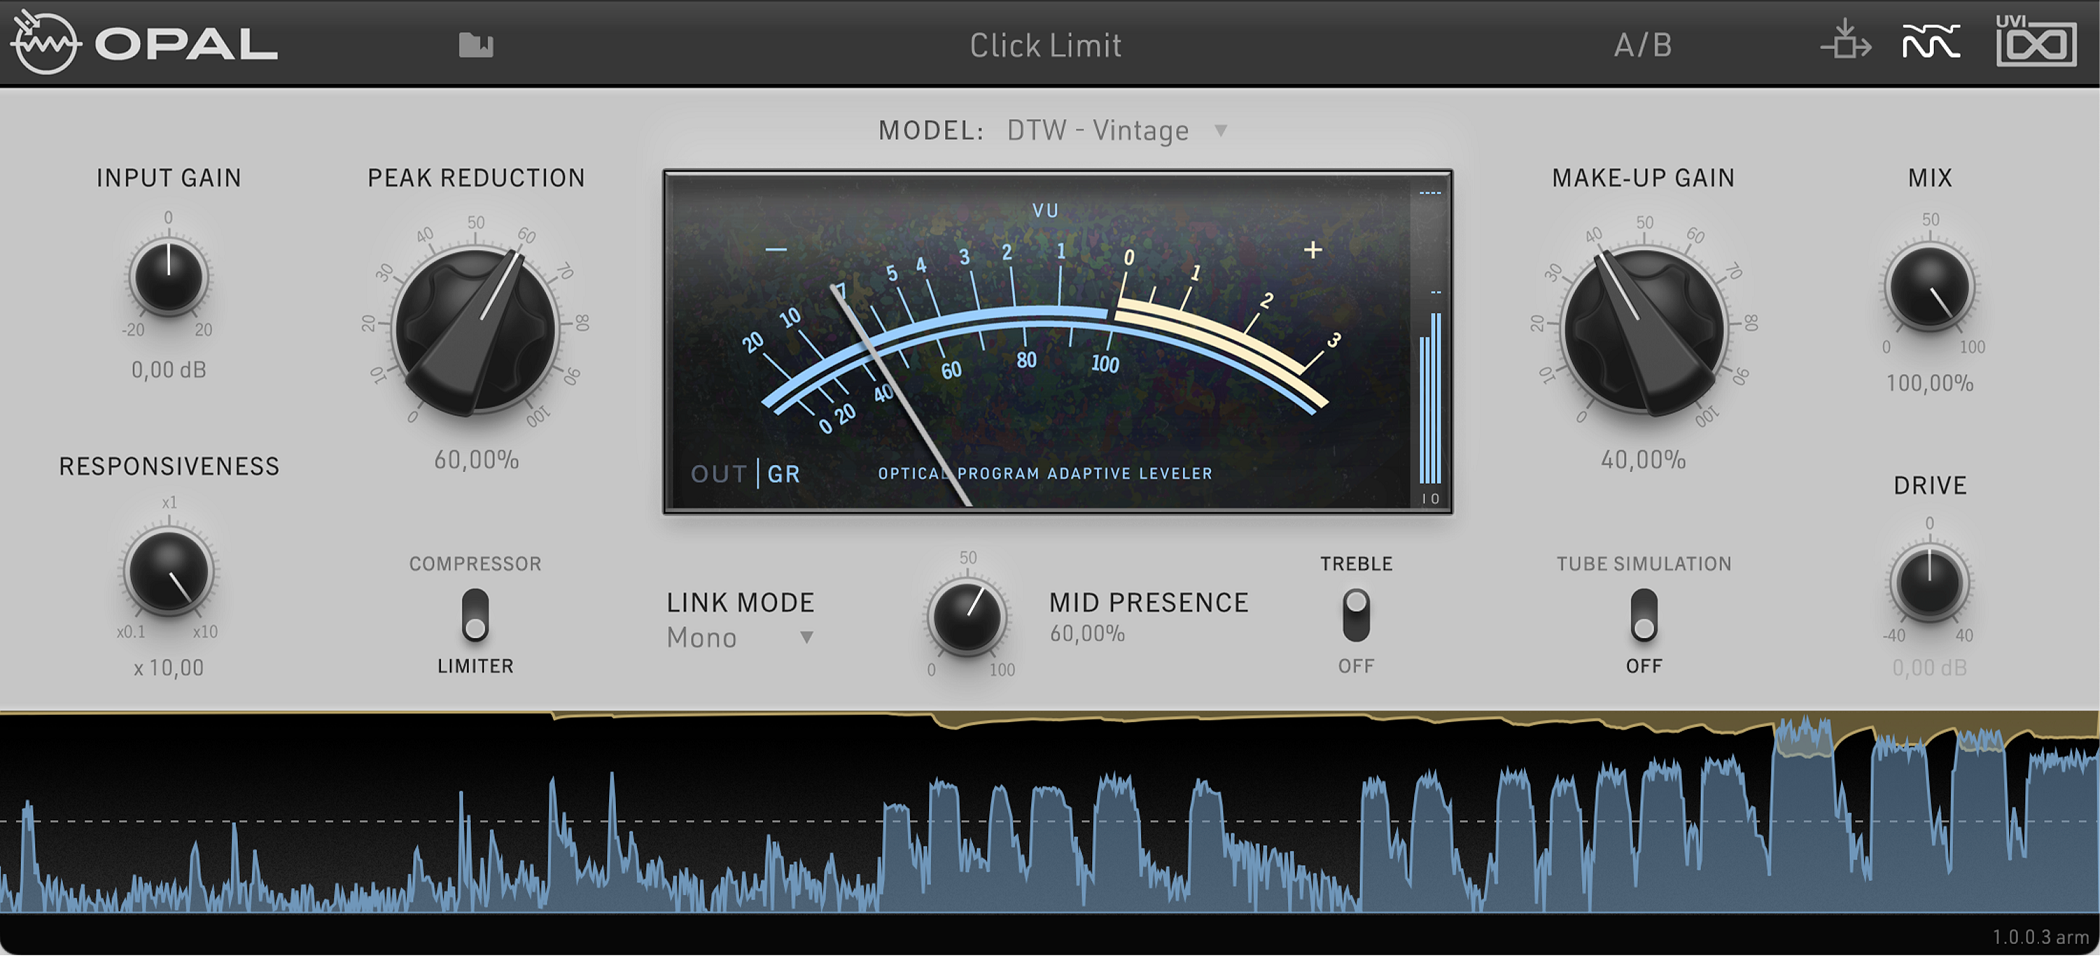This screenshot has width=2100, height=980.
Task: Click the I/O level meter bars
Action: click(x=1431, y=400)
